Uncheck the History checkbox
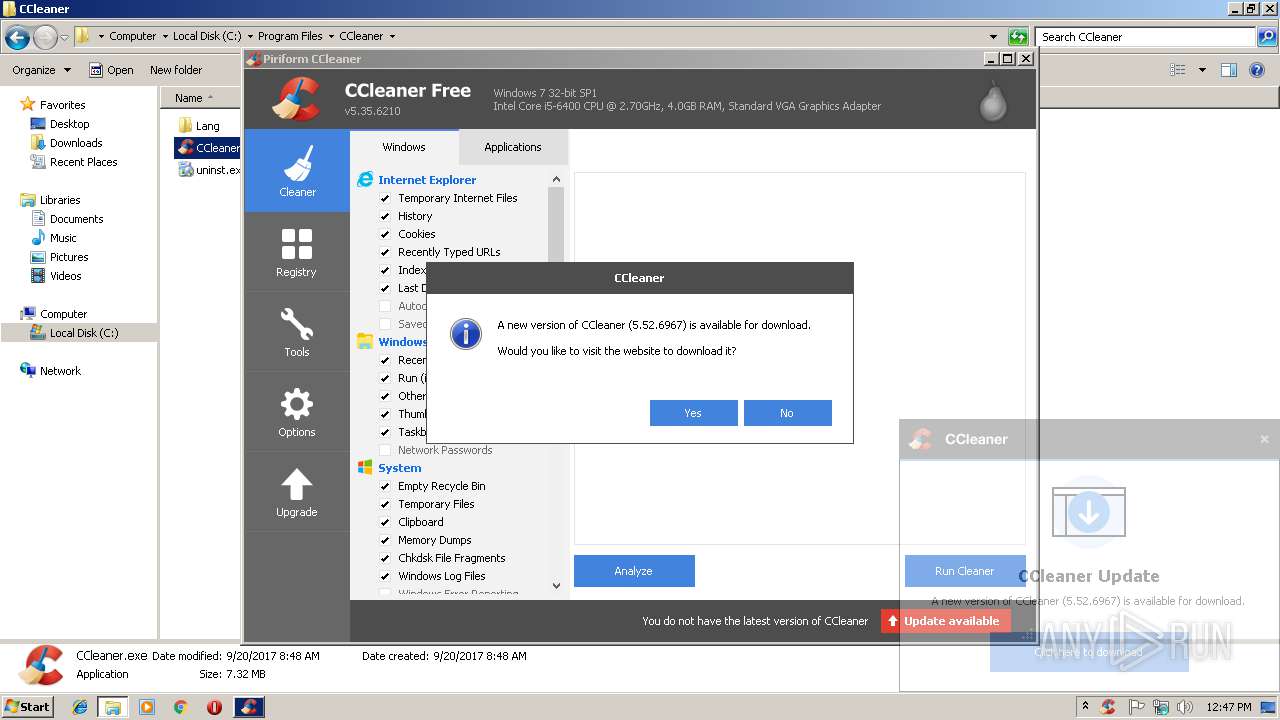Screen dimensions: 1280x720 pos(385,216)
